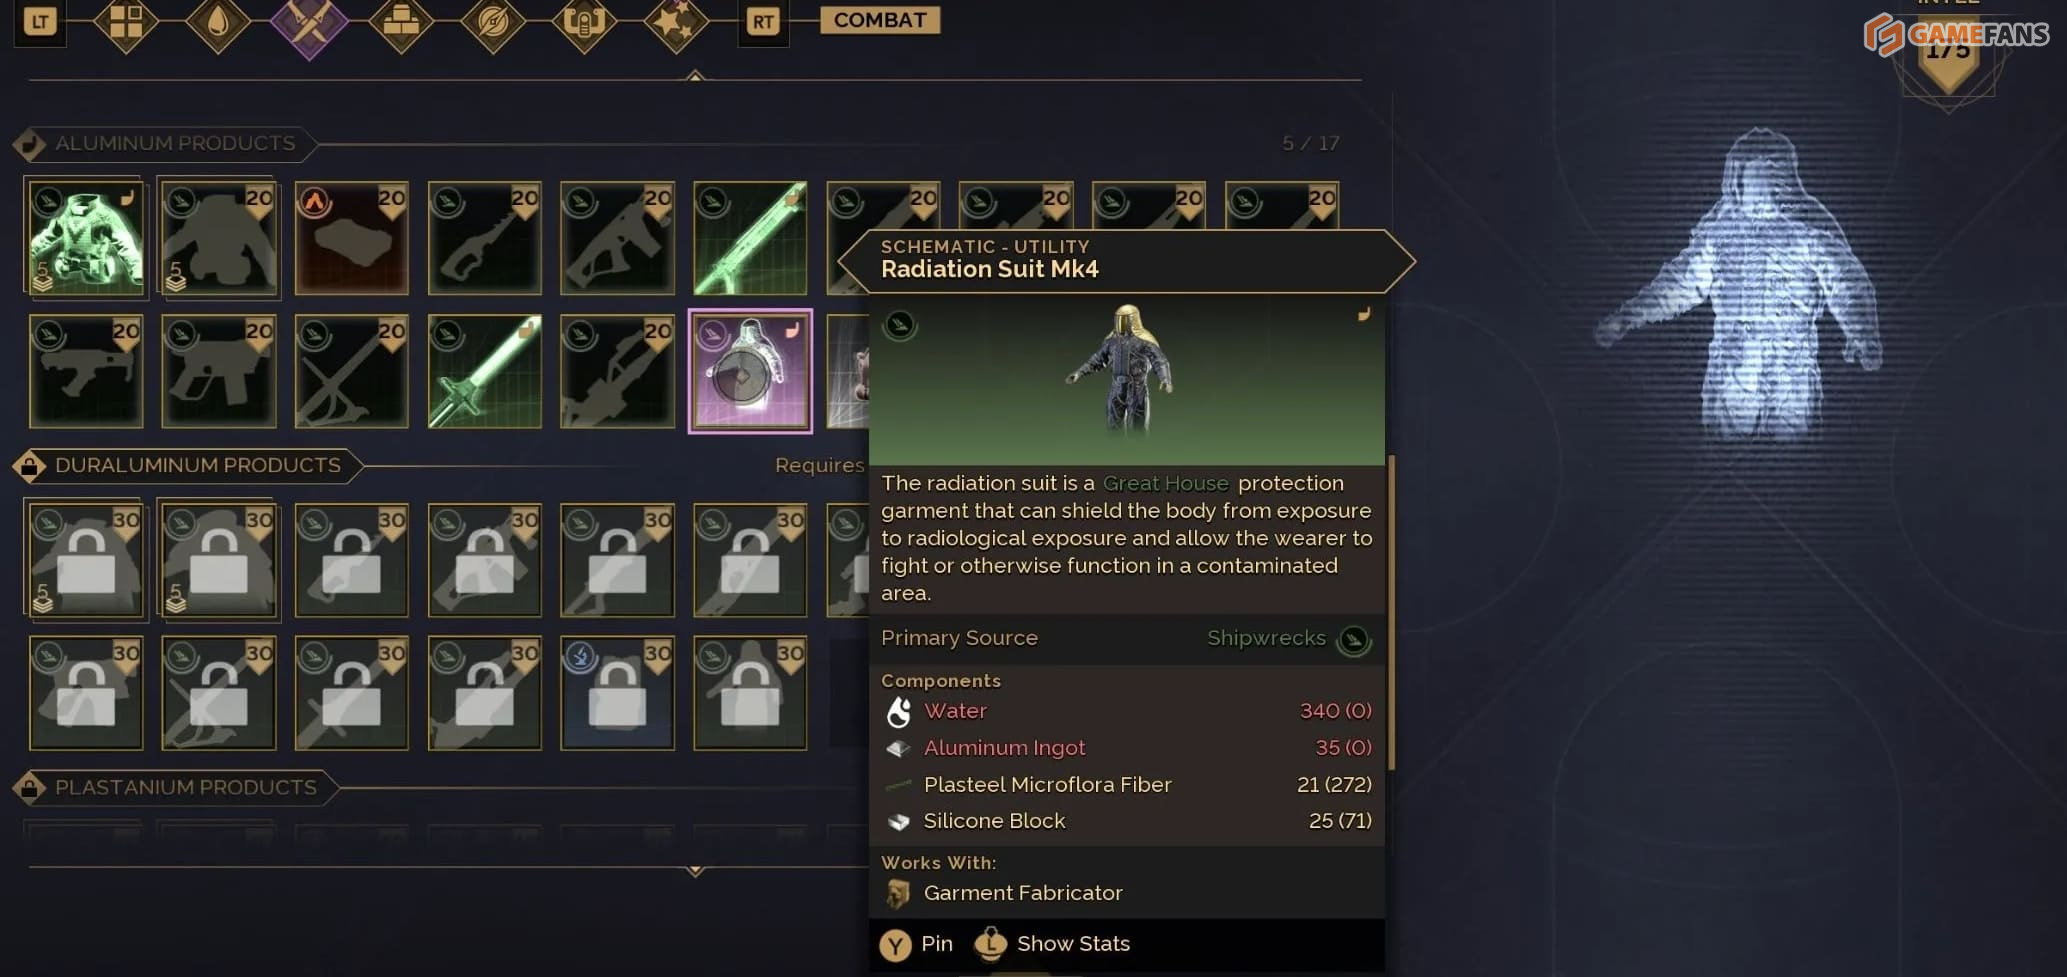The height and width of the screenshot is (977, 2067).
Task: Select the green sword schematic
Action: click(485, 372)
